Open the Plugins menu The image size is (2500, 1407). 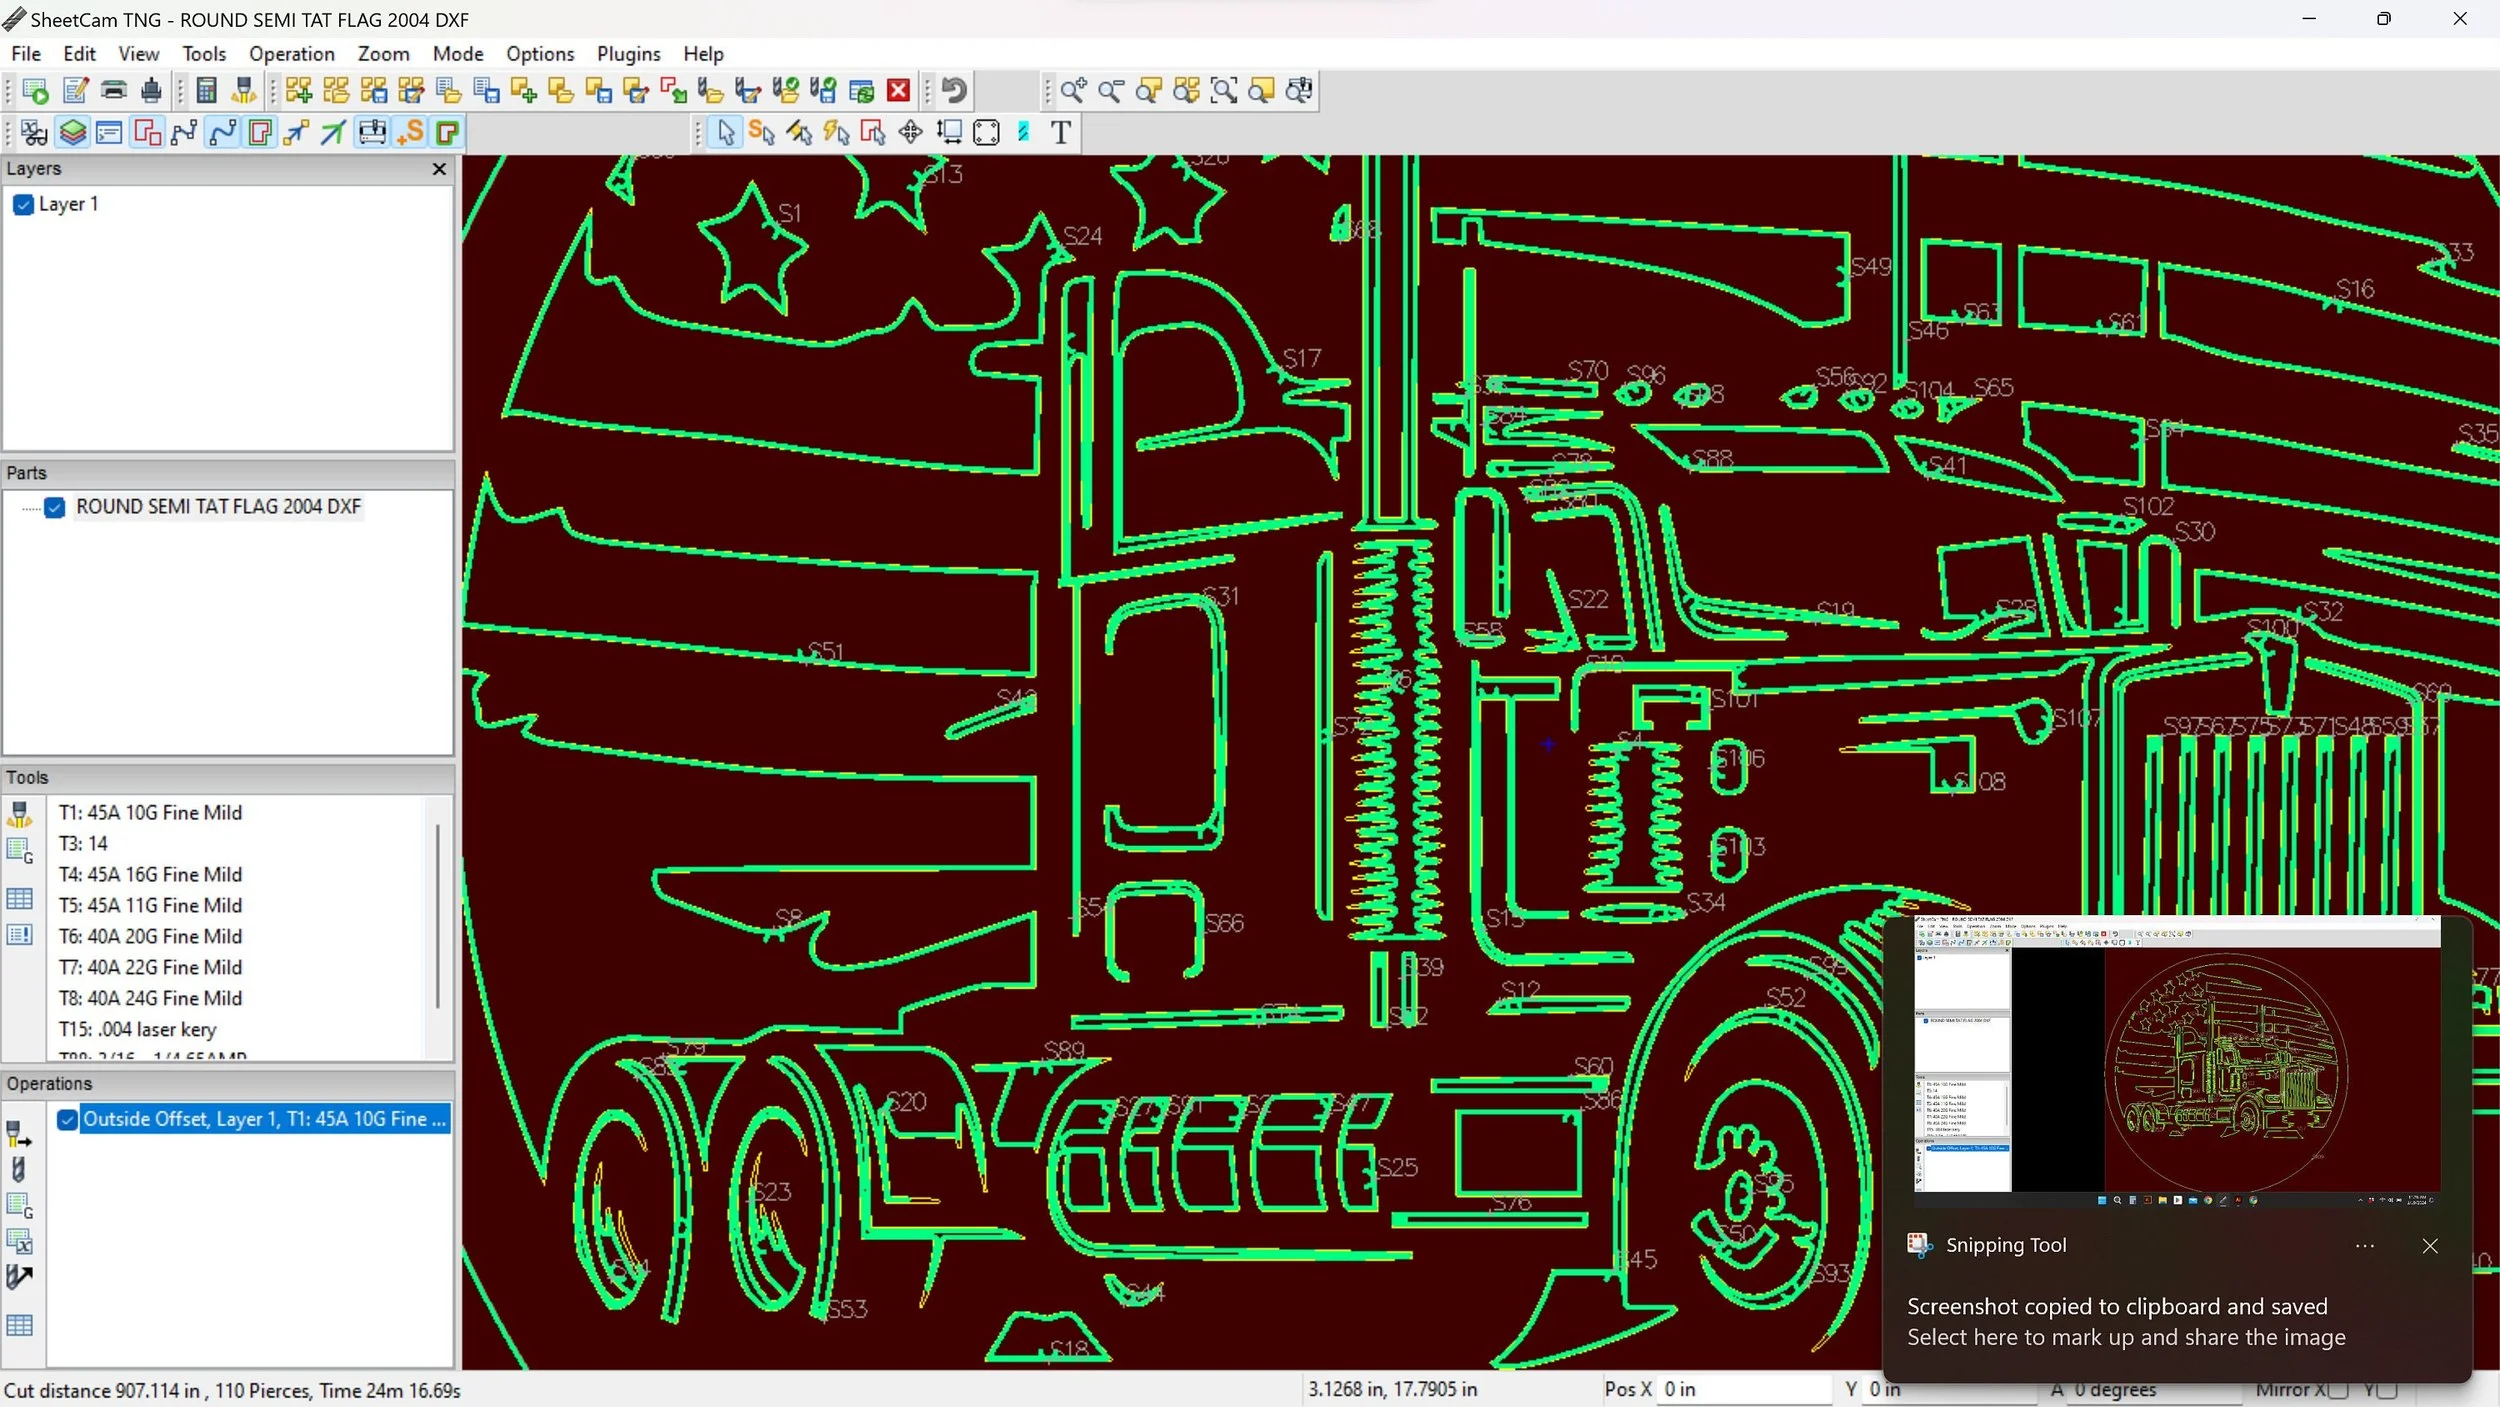coord(628,54)
